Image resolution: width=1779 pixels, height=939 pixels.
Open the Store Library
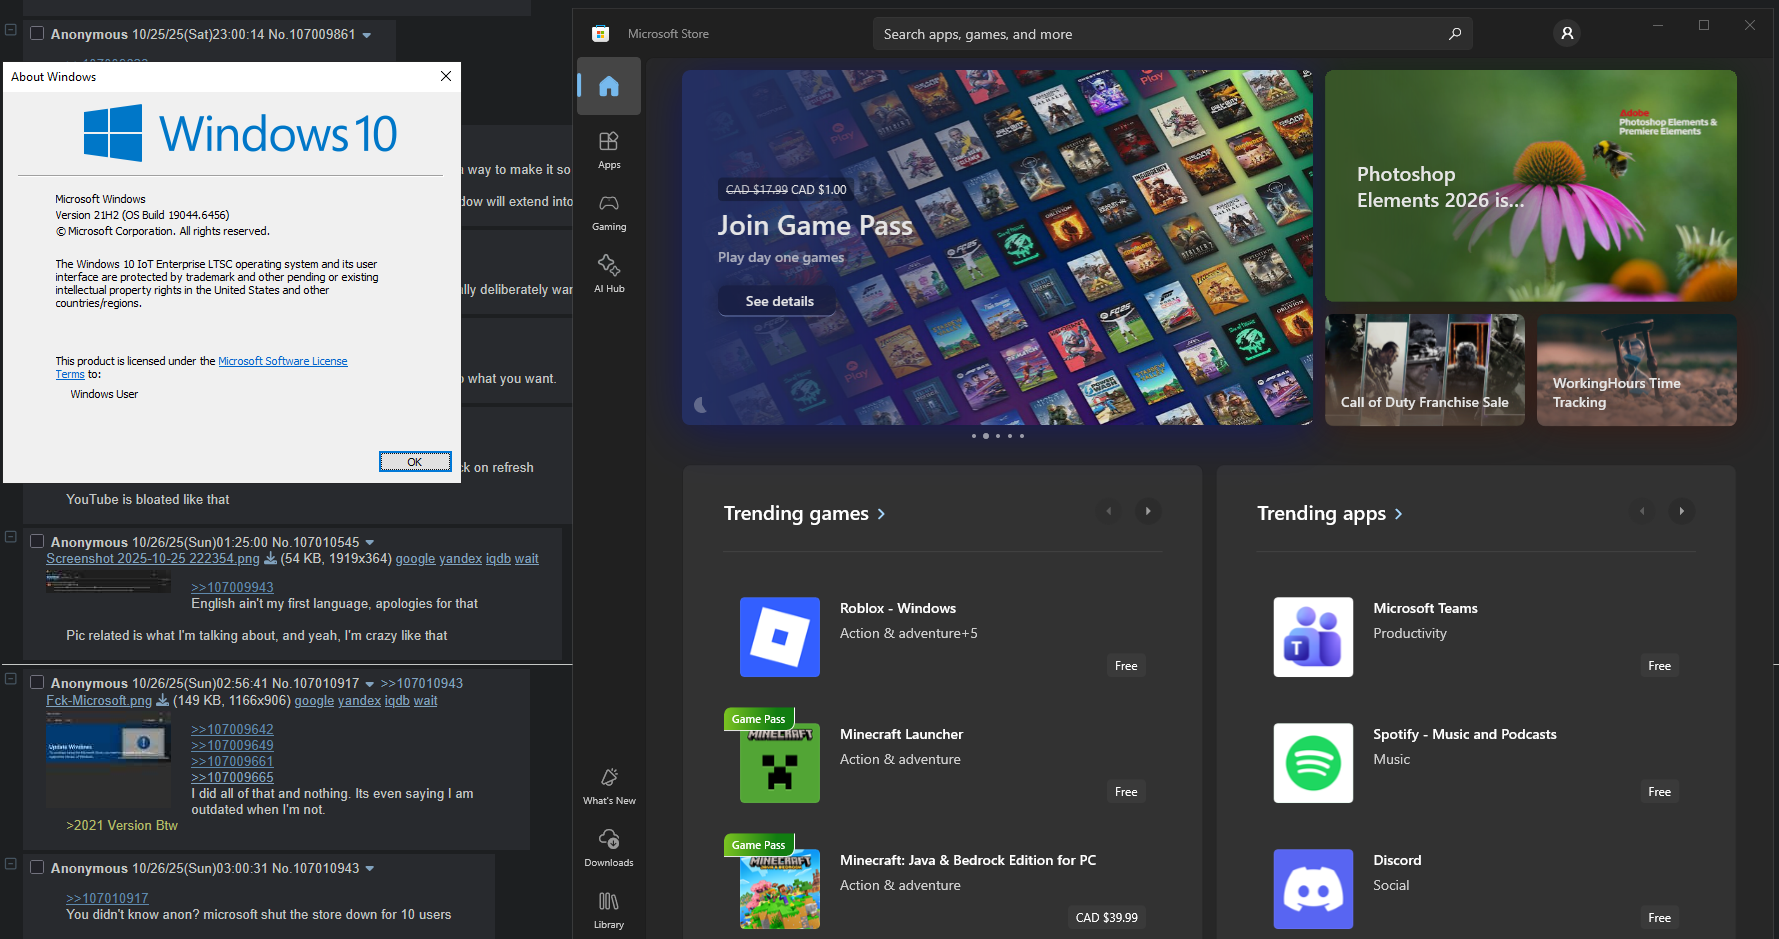click(x=609, y=909)
